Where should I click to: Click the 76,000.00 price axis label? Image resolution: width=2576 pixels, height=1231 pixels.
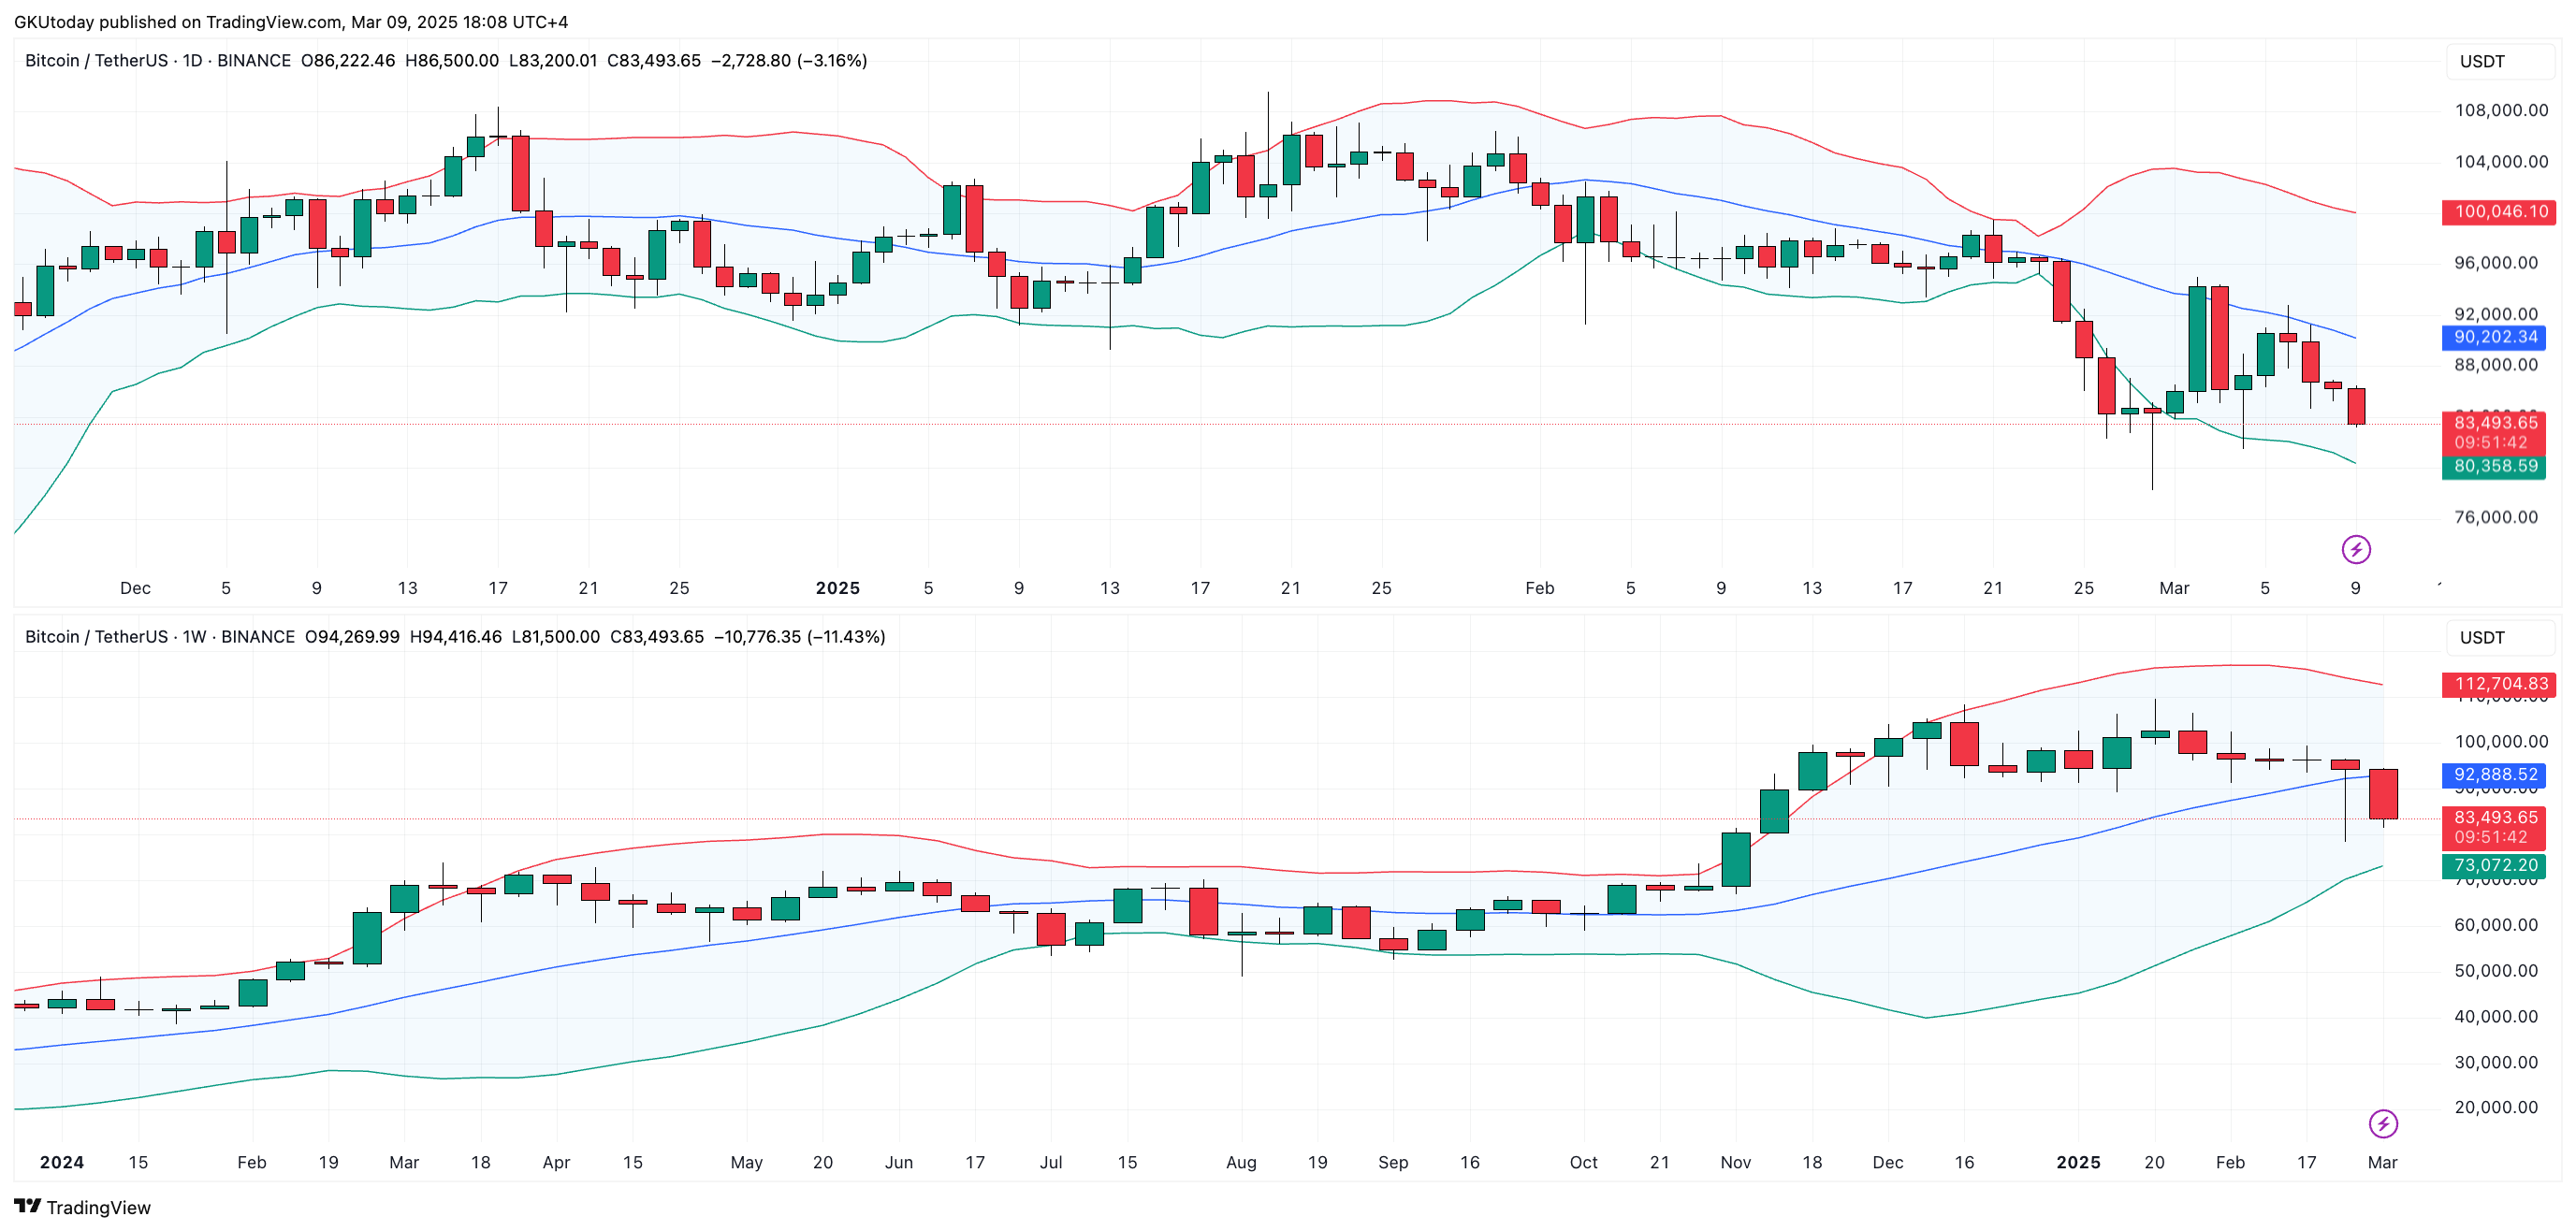(x=2496, y=517)
